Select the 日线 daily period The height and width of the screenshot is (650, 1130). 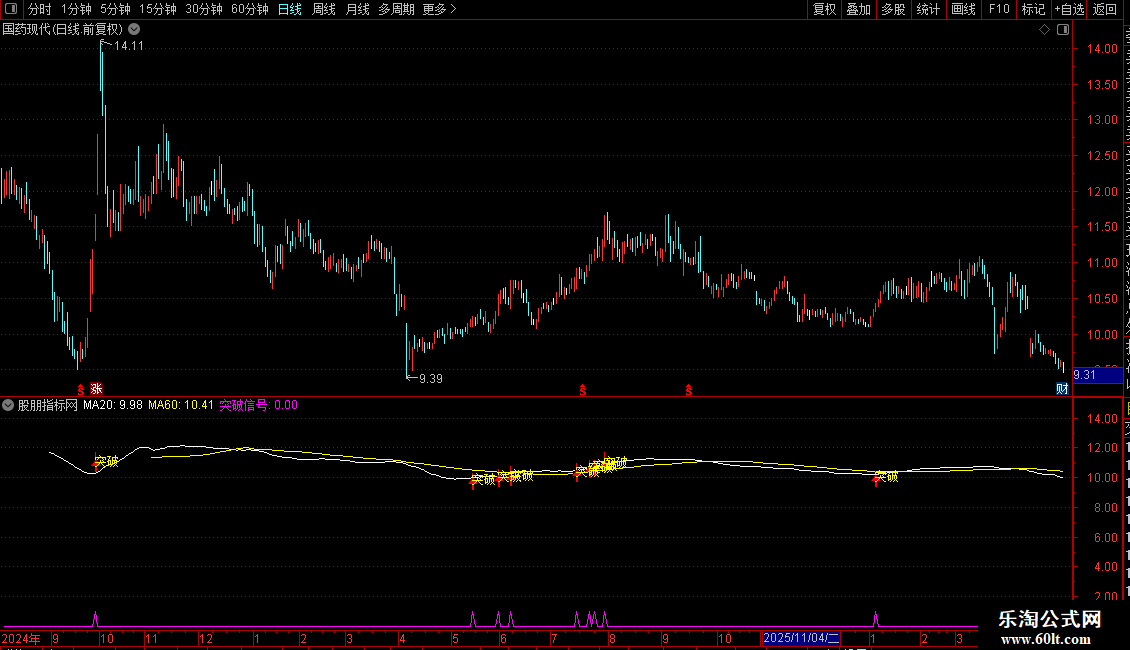(x=290, y=9)
